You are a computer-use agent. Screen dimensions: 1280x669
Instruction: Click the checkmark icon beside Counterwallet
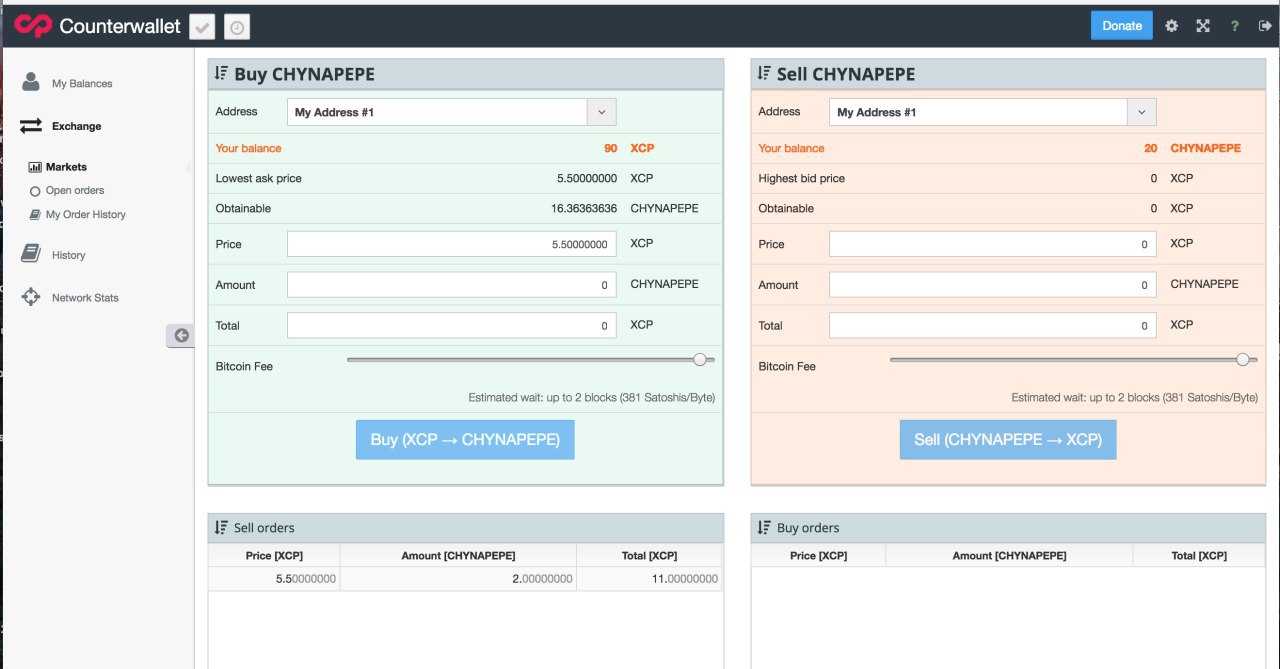pyautogui.click(x=202, y=27)
